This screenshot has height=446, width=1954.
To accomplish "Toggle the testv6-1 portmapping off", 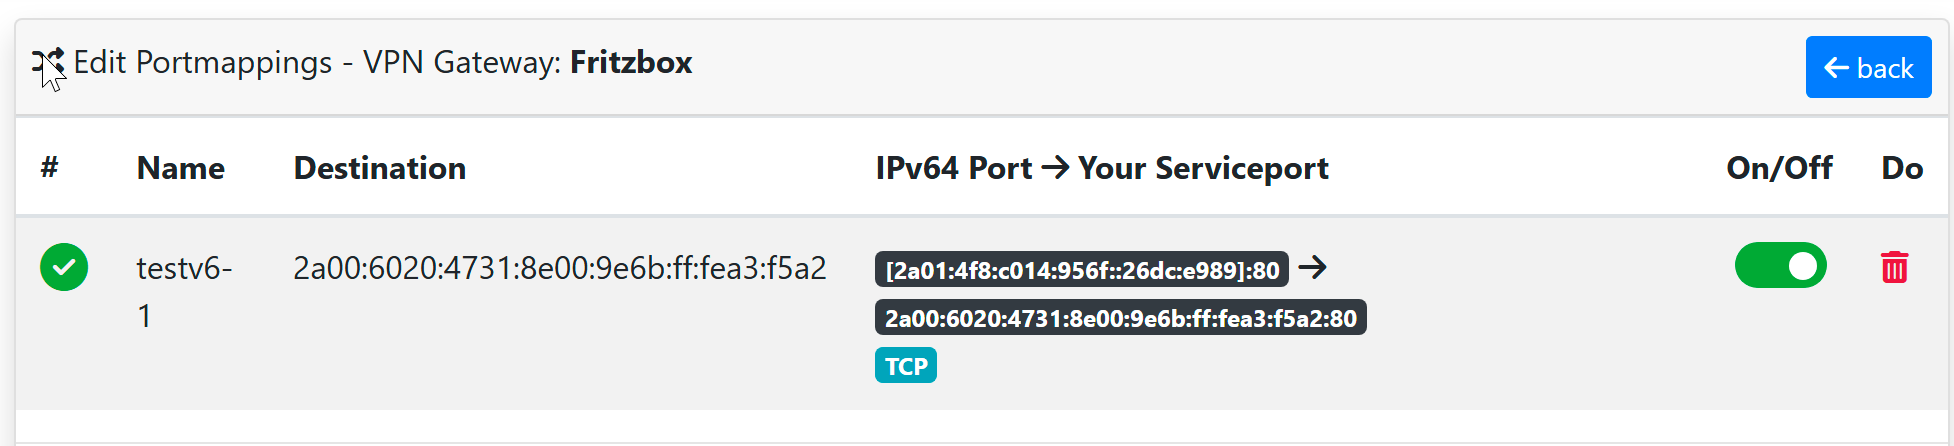I will 1780,266.
